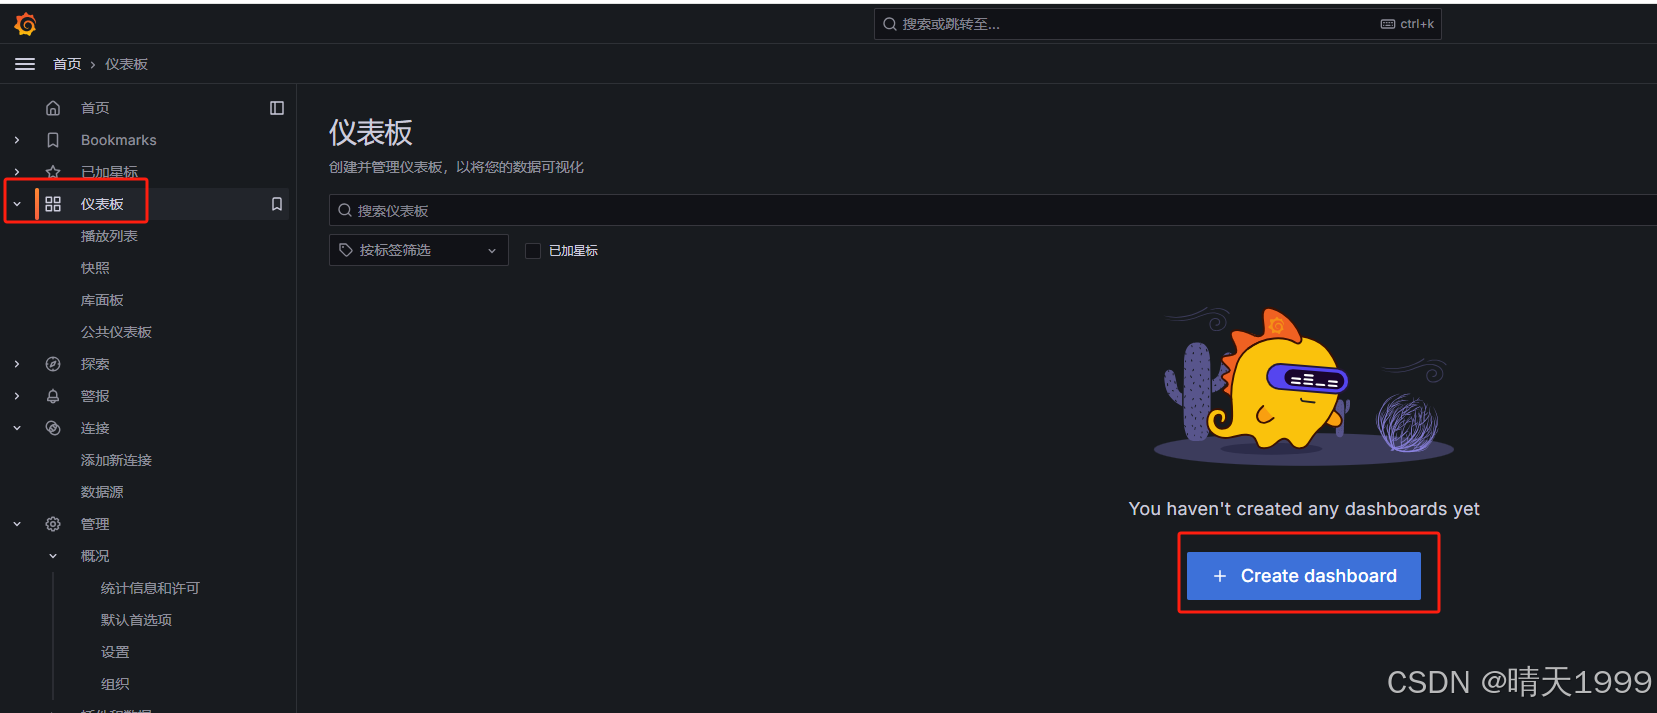The width and height of the screenshot is (1657, 713).
Task: Click the Create dashboard button
Action: (1303, 576)
